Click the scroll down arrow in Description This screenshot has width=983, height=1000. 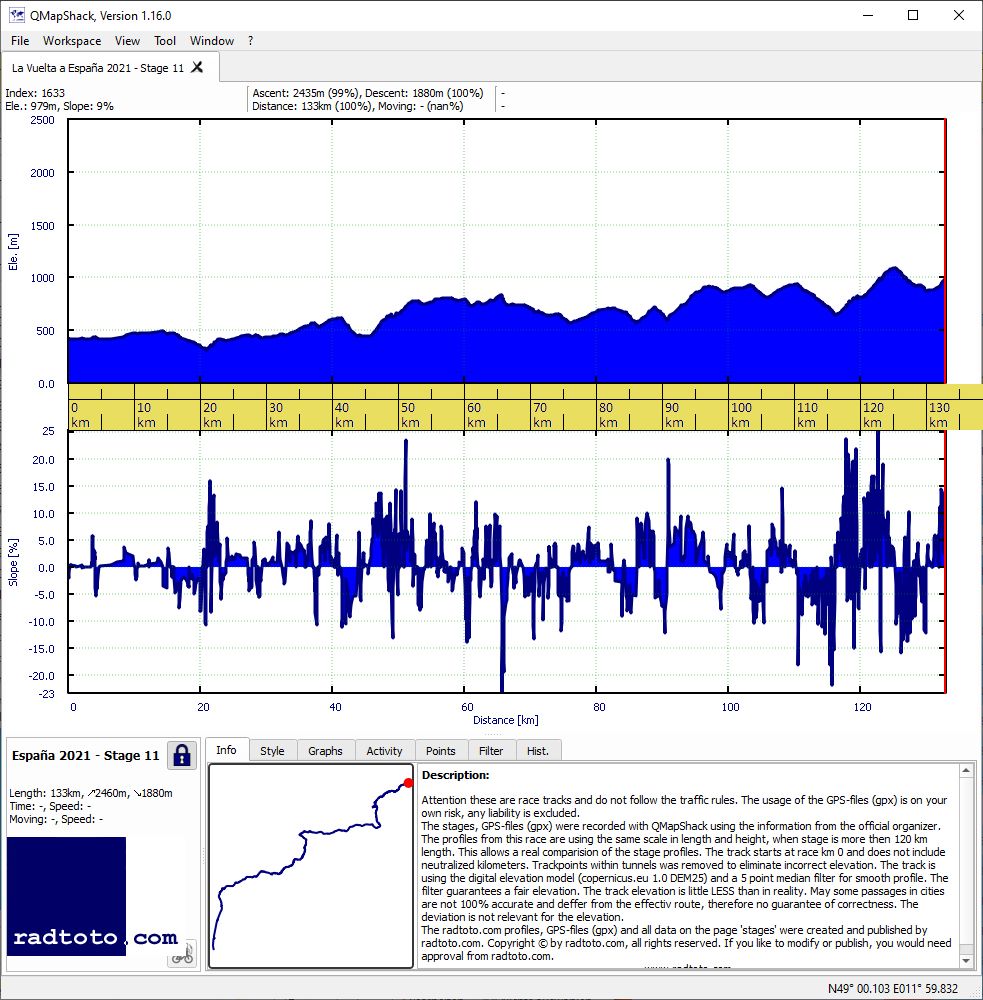click(966, 960)
